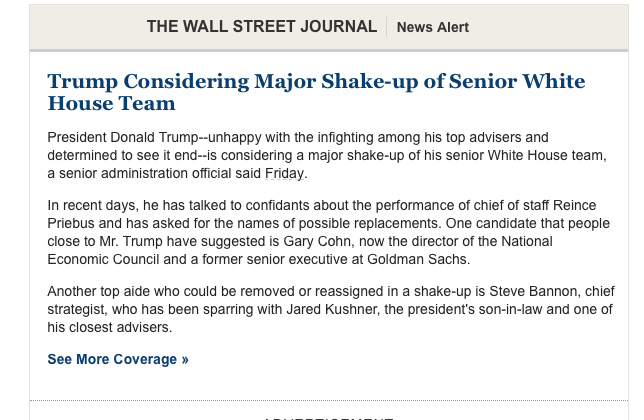644x420 pixels.
Task: Click the partially visible Advertisement label
Action: click(x=329, y=418)
